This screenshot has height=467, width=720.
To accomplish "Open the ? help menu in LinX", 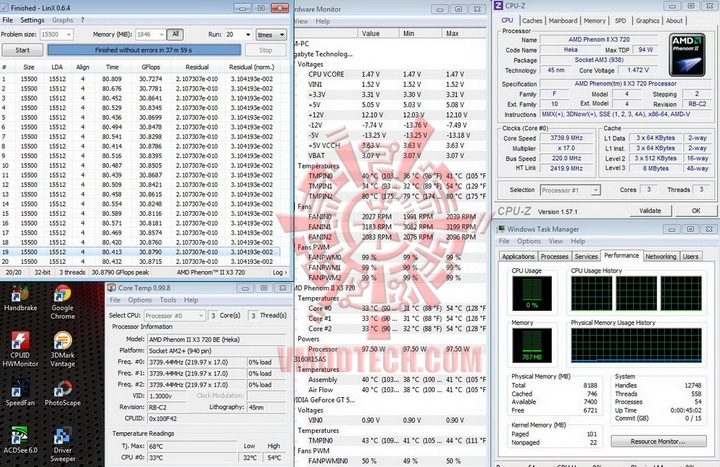I will [x=83, y=20].
